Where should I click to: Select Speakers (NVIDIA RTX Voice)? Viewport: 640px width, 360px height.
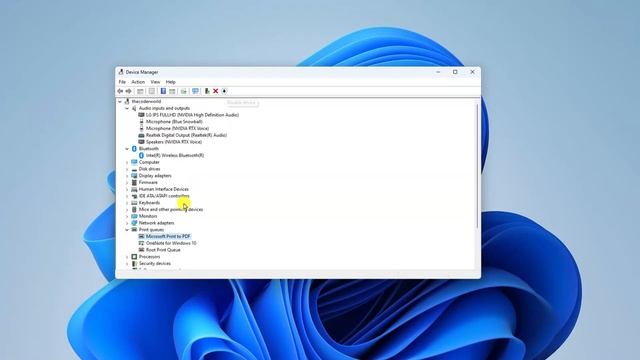coord(173,142)
